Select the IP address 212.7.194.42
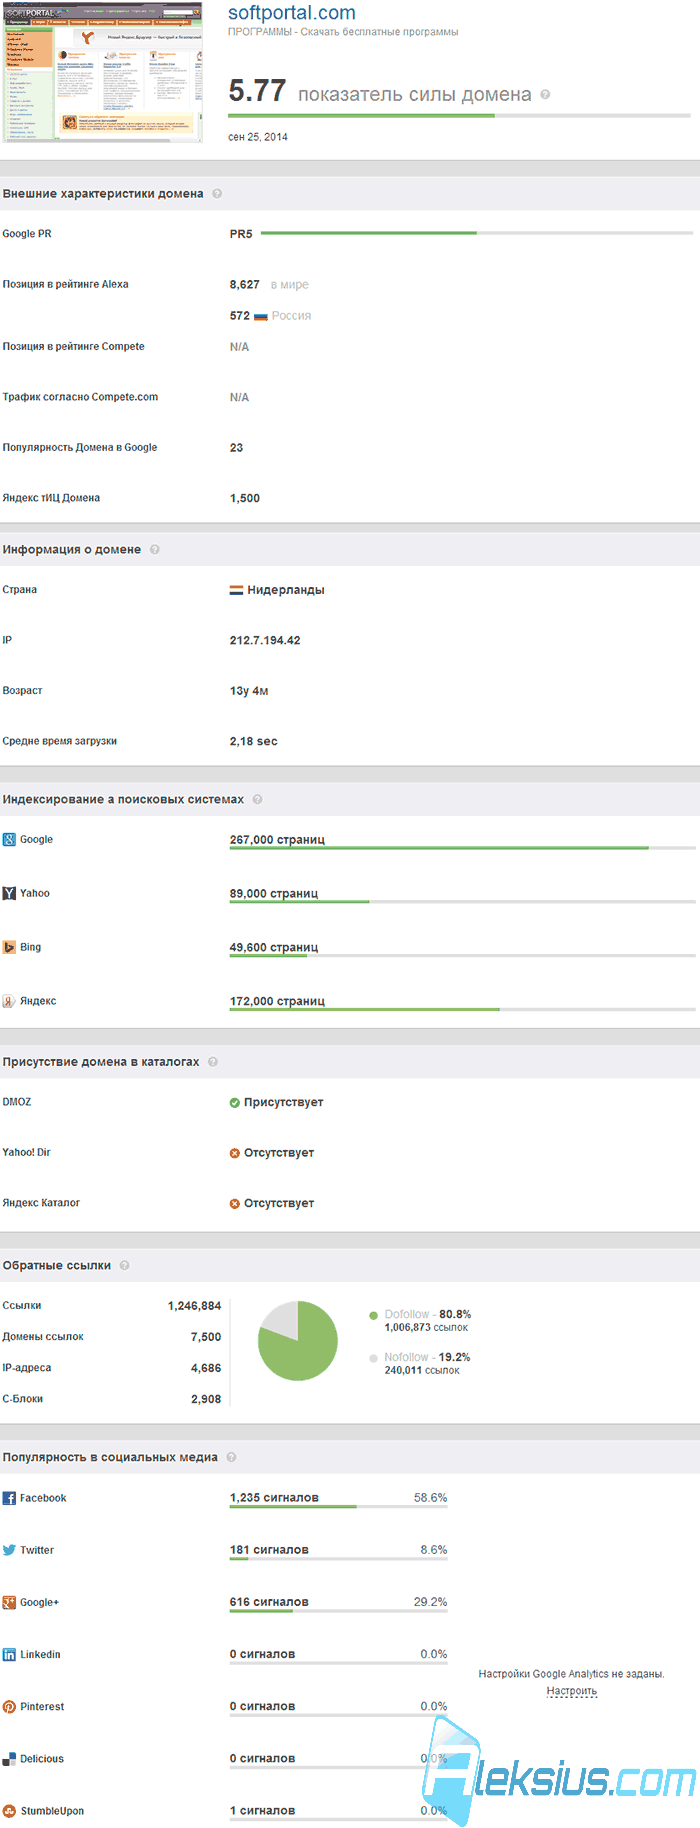700x1828 pixels. 265,641
